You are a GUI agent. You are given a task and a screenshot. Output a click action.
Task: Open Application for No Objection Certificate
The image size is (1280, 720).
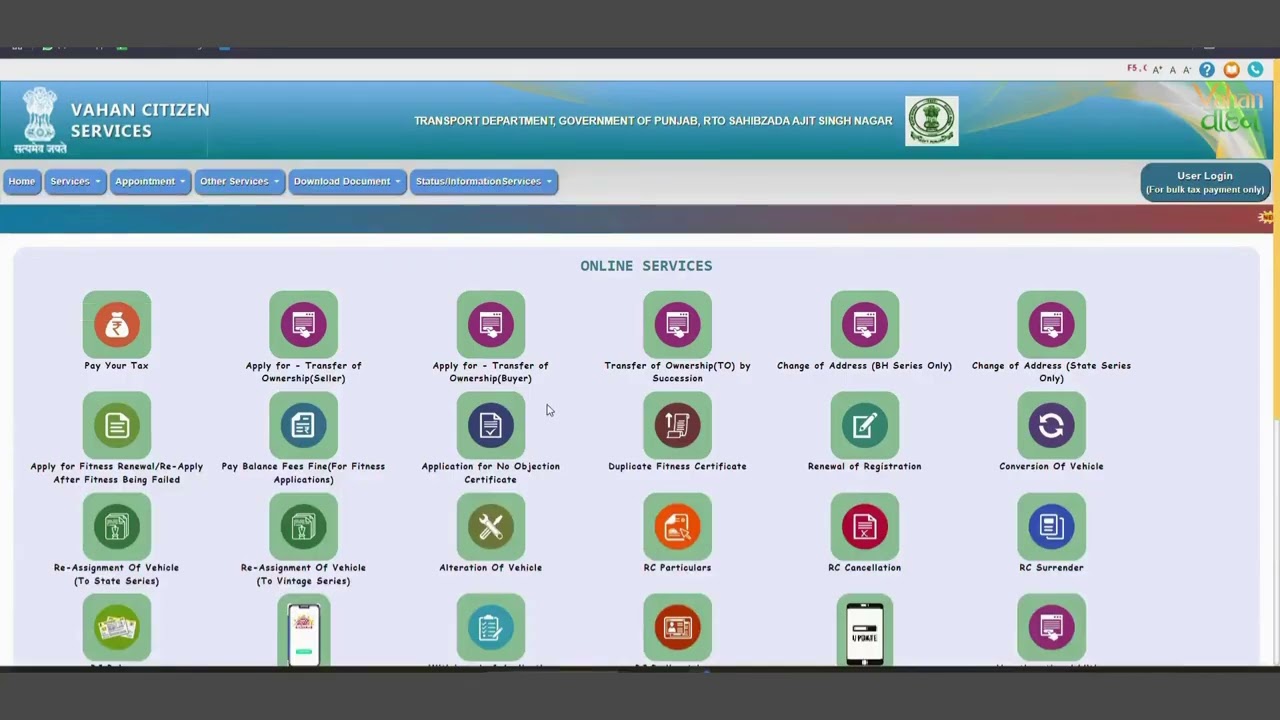tap(490, 426)
